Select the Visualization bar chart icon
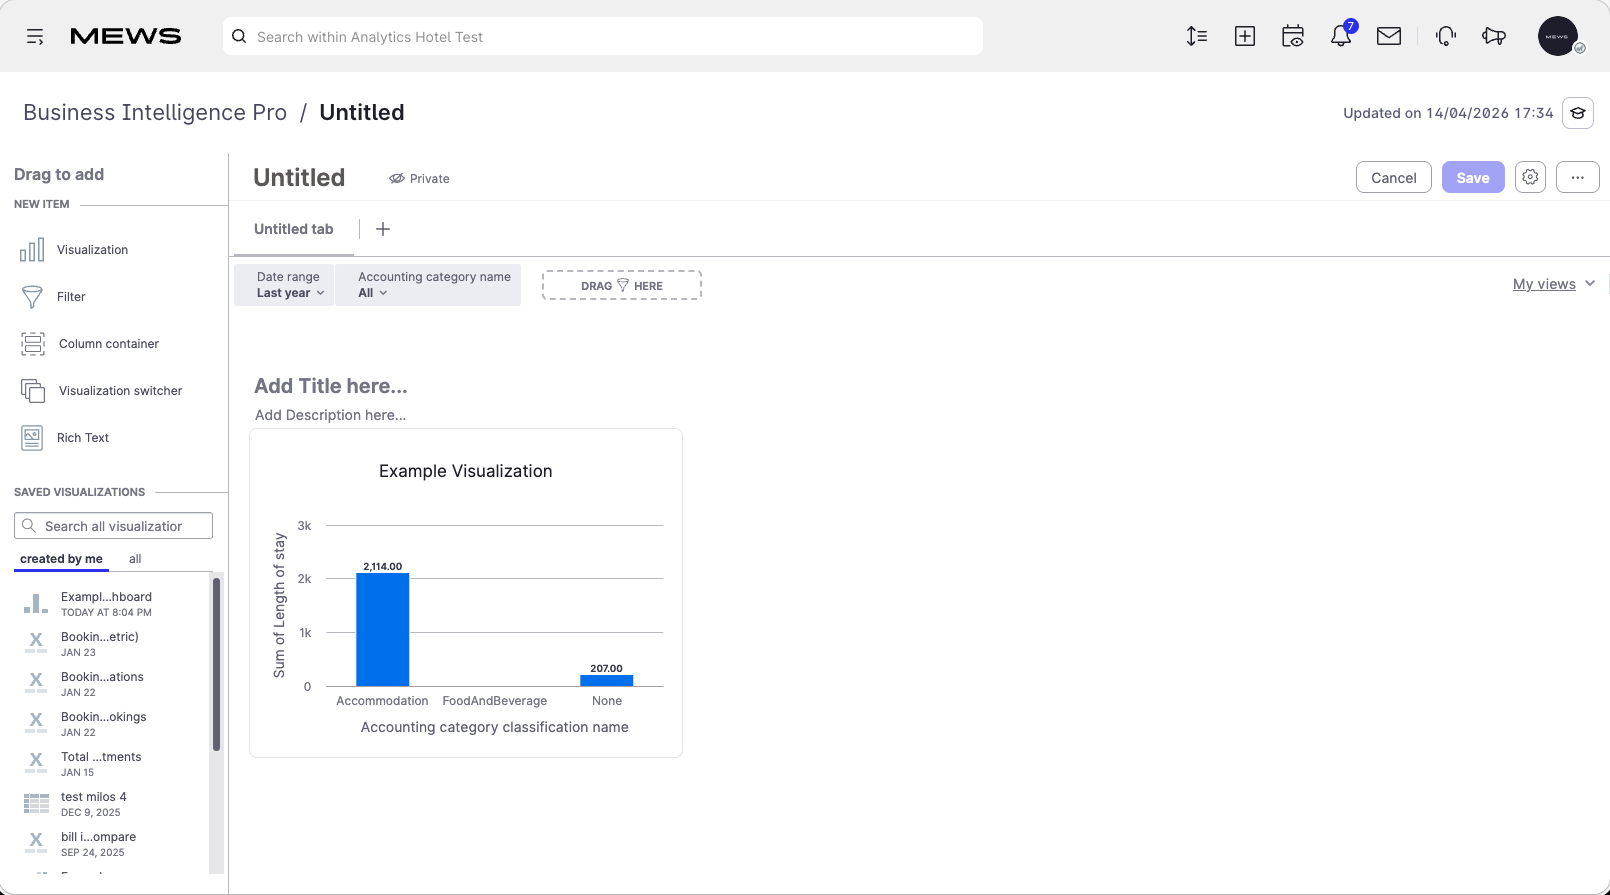Screen dimensions: 1610x895 (x=32, y=250)
